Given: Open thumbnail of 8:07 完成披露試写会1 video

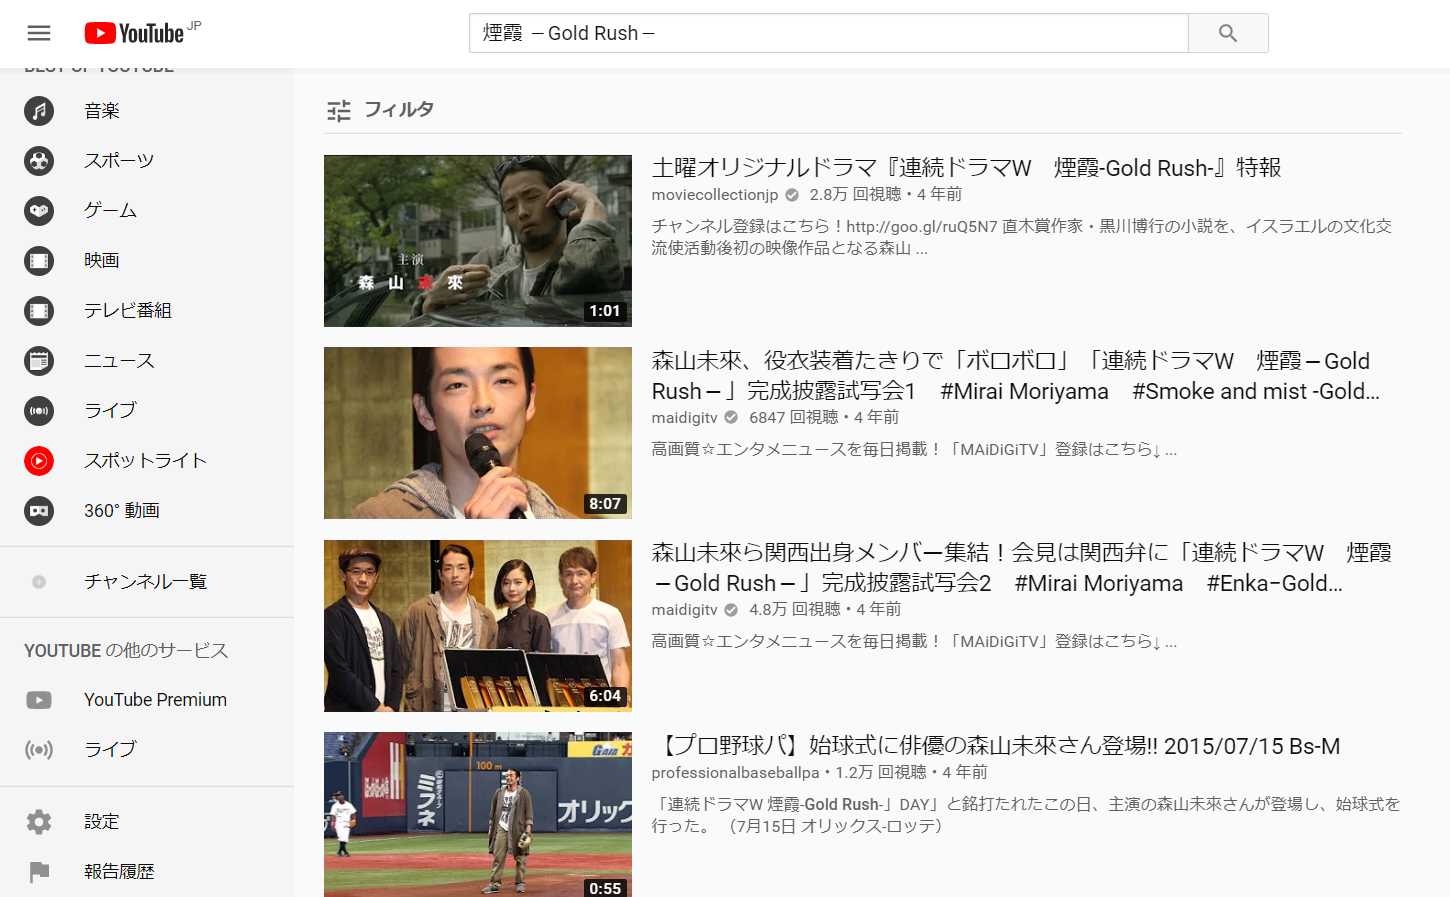Looking at the screenshot, I should (x=478, y=433).
